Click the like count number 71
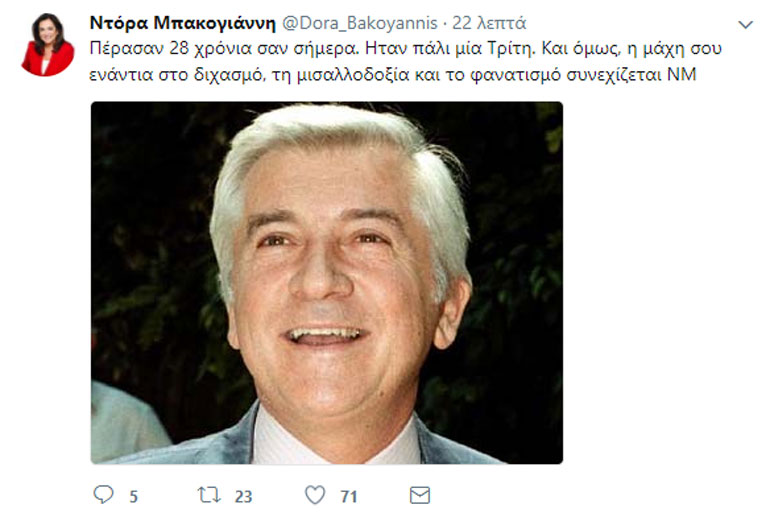This screenshot has height=513, width=770. [349, 497]
